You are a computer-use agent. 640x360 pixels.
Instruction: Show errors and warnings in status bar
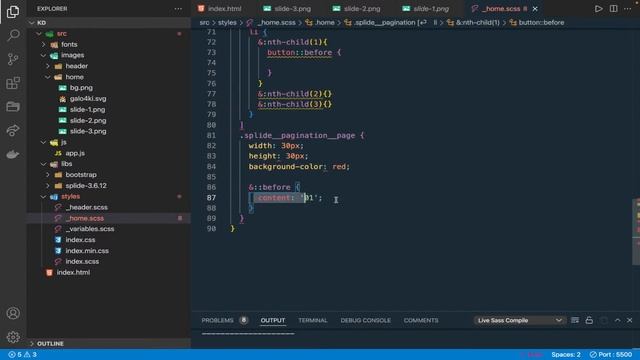(22, 355)
